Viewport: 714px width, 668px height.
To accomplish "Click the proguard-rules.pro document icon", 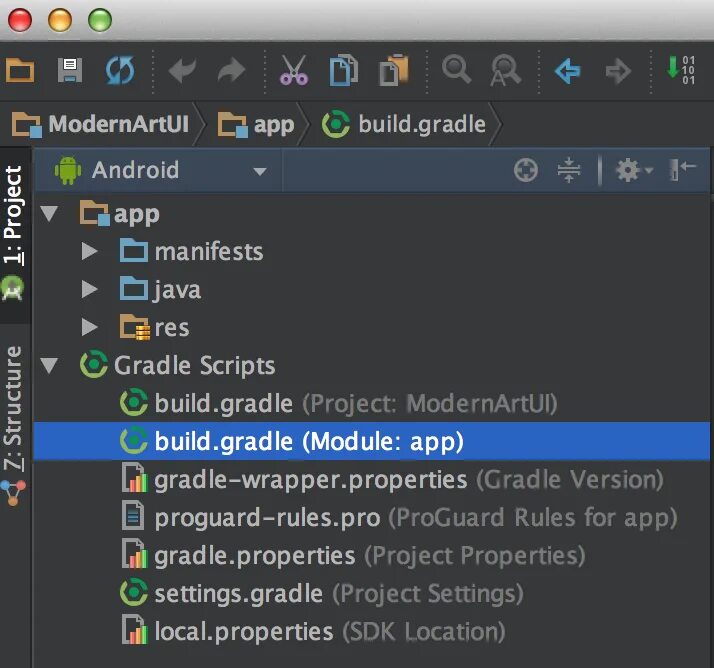I will (x=133, y=515).
